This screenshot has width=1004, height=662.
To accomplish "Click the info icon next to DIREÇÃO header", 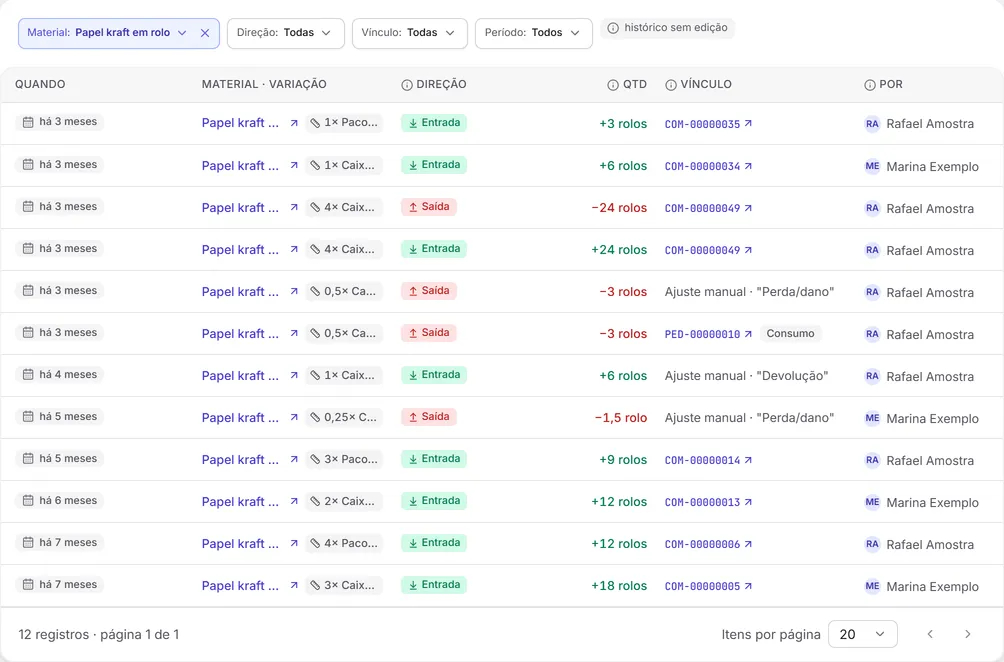I will 407,85.
